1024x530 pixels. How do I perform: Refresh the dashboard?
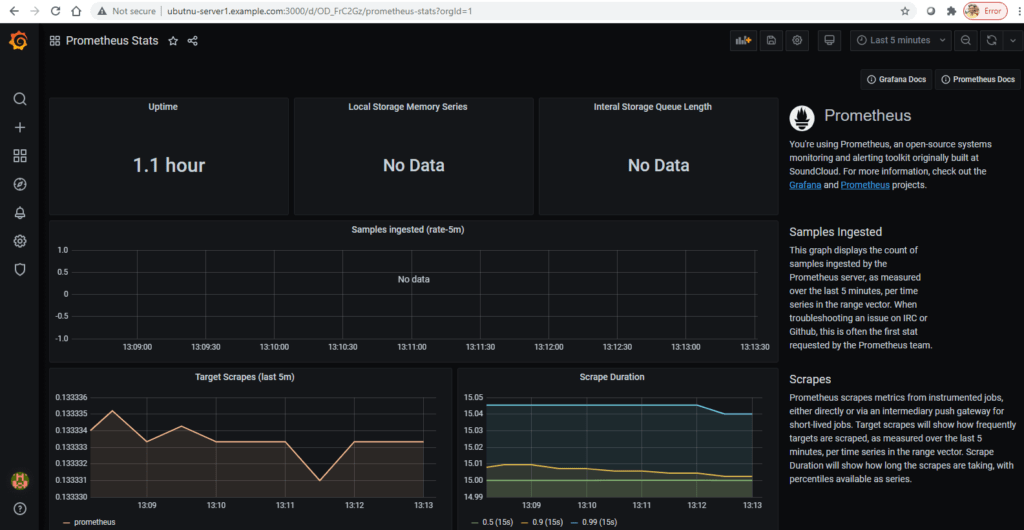pos(991,40)
